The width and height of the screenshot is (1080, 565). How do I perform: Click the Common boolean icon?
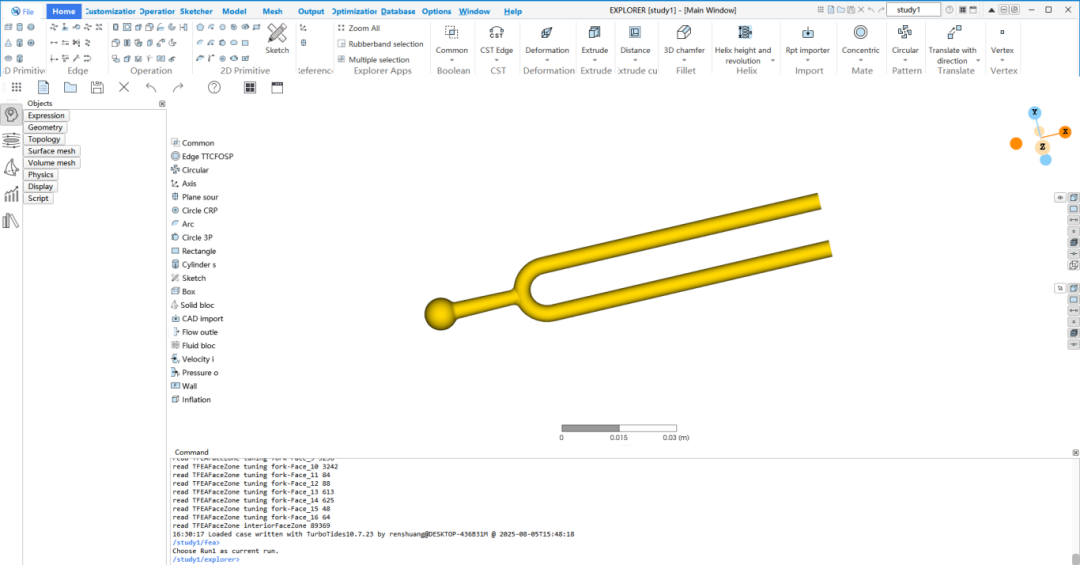451,32
